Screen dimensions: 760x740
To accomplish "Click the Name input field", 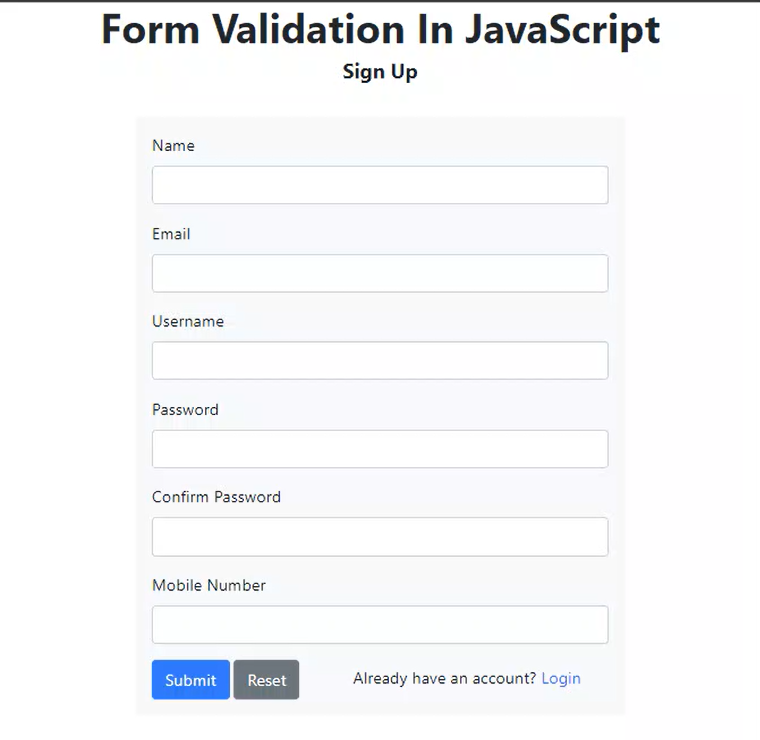I will coord(380,185).
